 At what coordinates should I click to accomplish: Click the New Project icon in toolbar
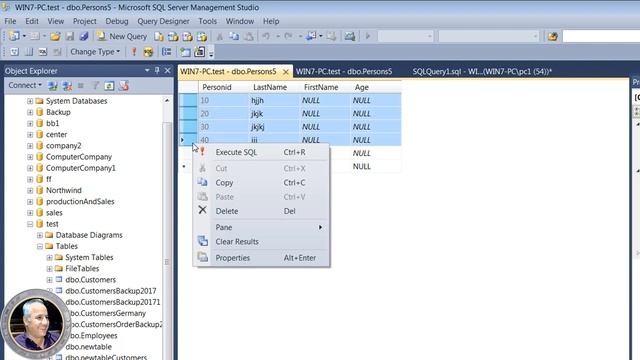point(14,36)
